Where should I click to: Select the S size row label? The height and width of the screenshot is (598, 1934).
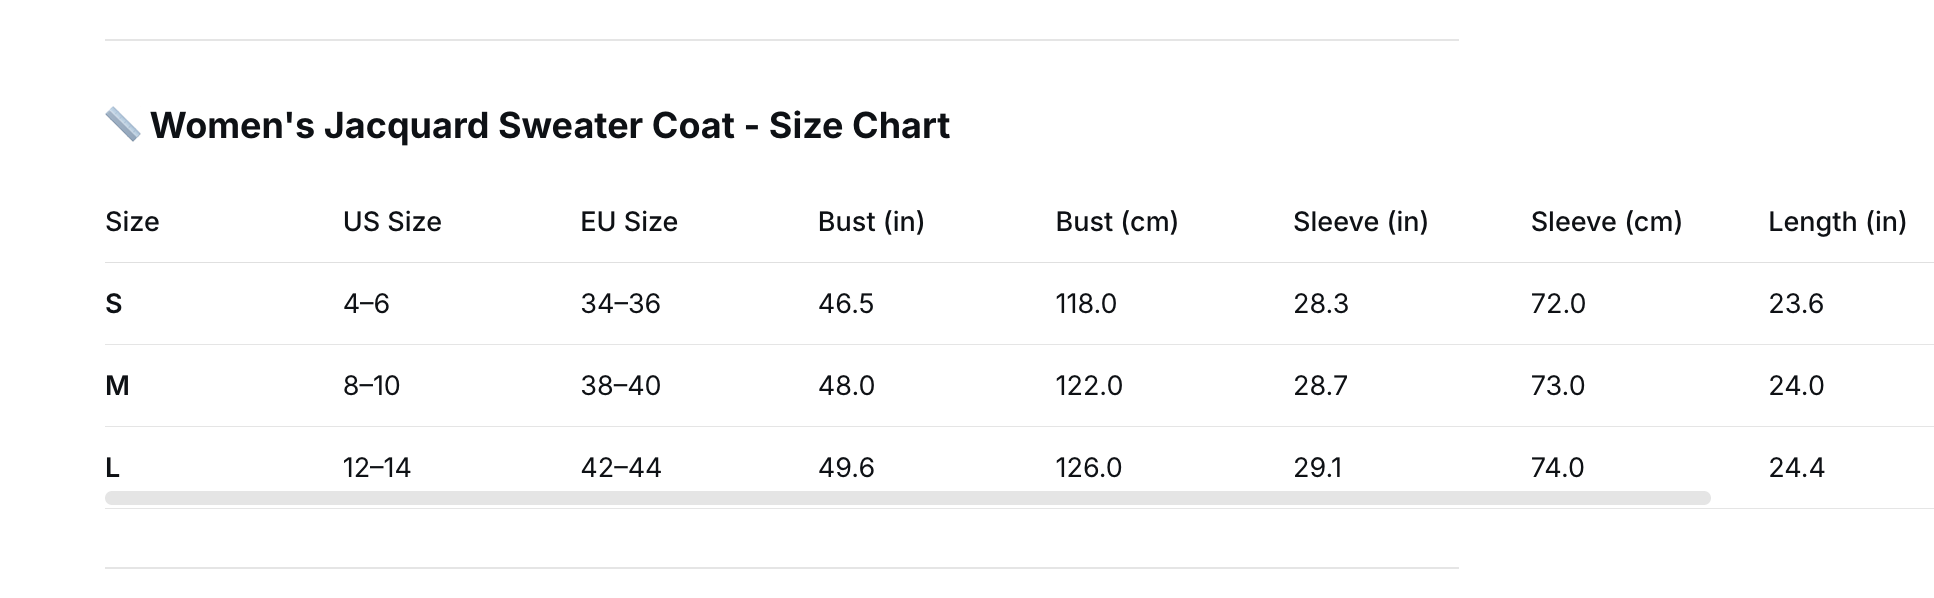(114, 303)
